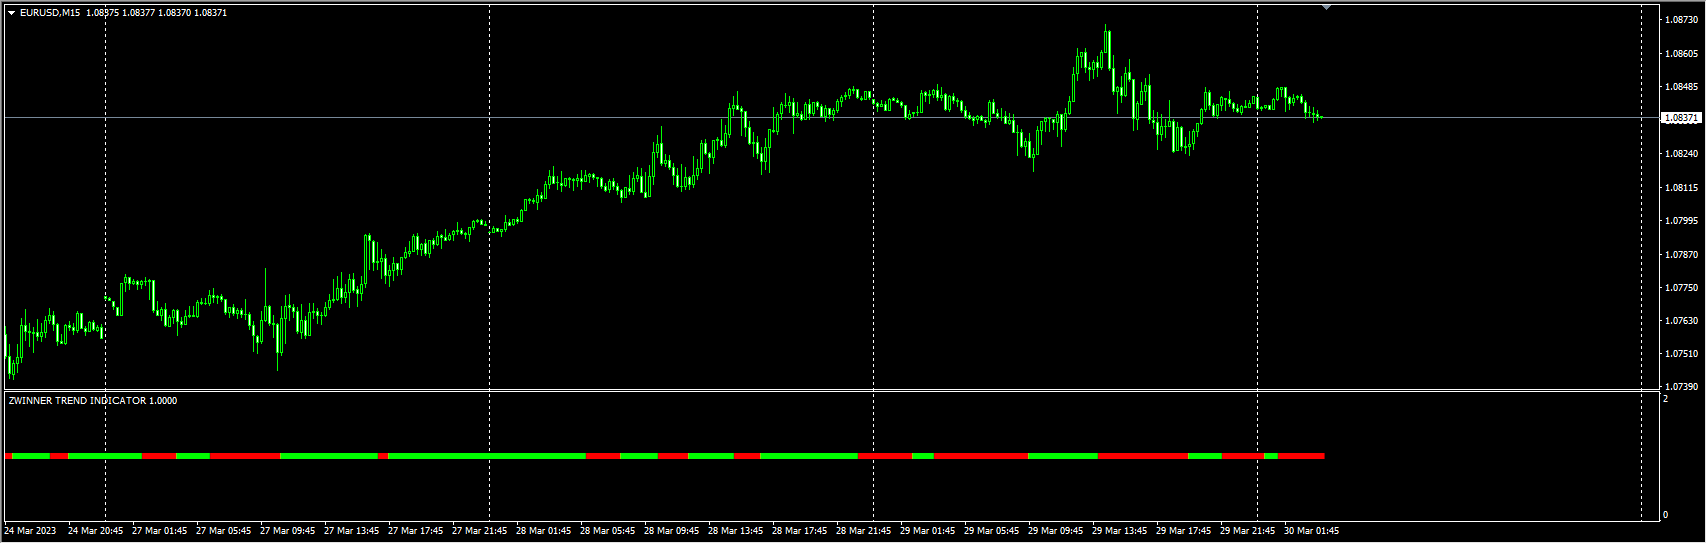This screenshot has height=544, width=1707.
Task: Click the 27 Mar 21:45 time label
Action: [x=480, y=531]
